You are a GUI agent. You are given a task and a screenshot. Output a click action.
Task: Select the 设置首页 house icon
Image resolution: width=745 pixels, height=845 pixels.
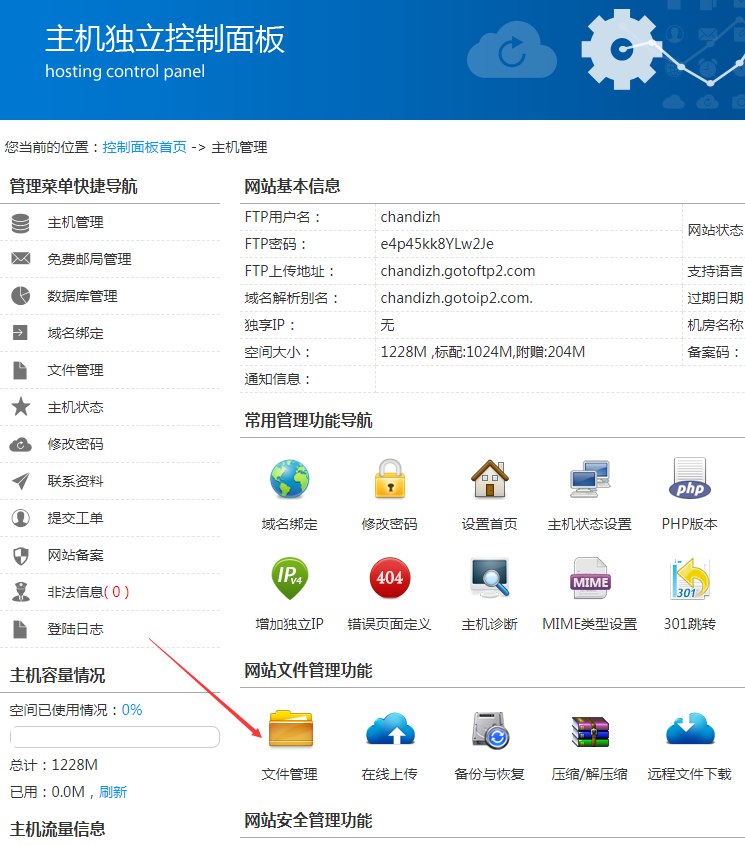pos(490,480)
